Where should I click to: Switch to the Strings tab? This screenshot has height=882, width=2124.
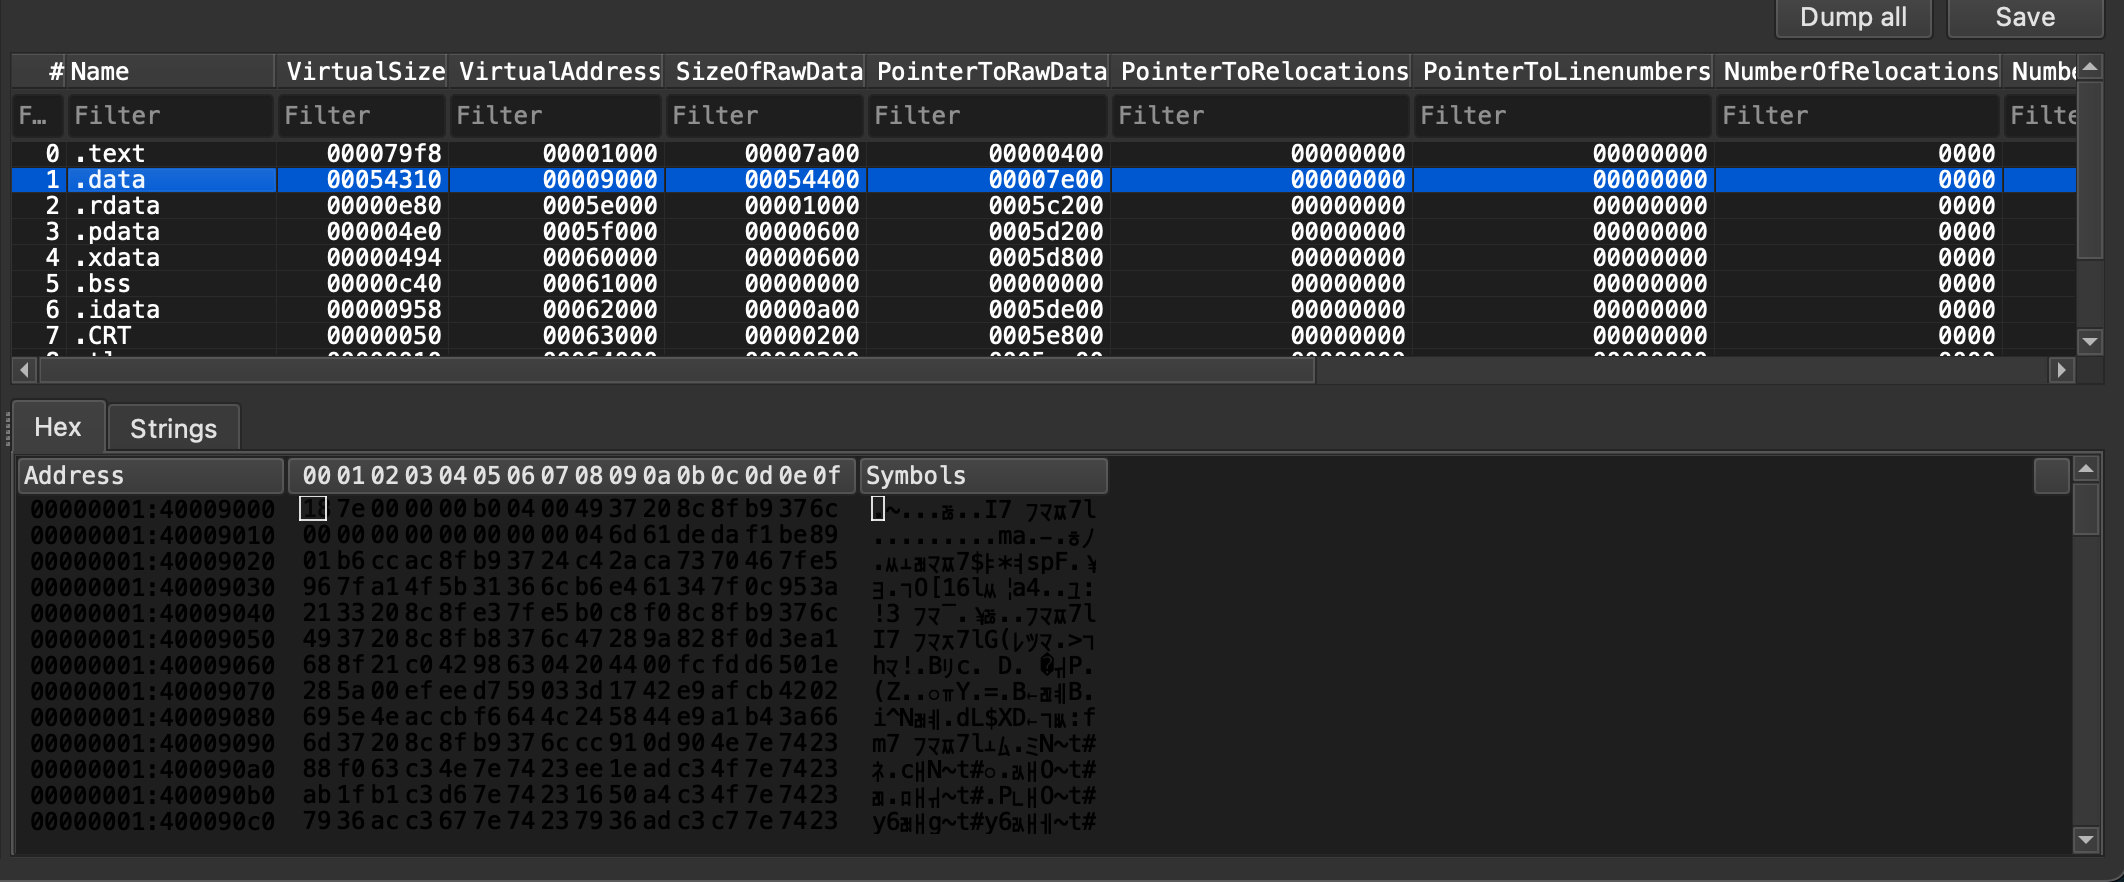[173, 428]
